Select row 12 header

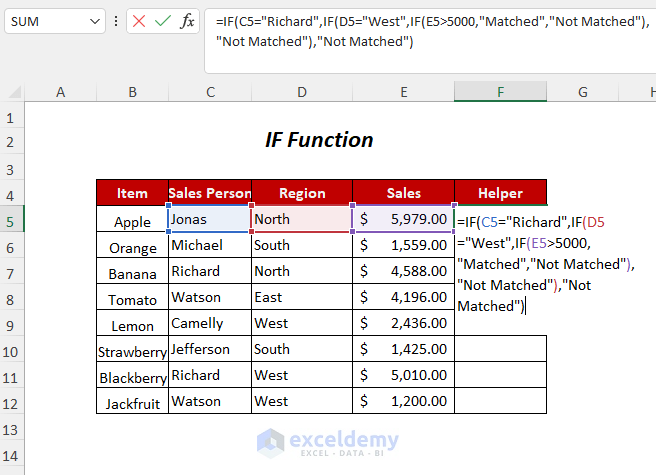pyautogui.click(x=12, y=402)
